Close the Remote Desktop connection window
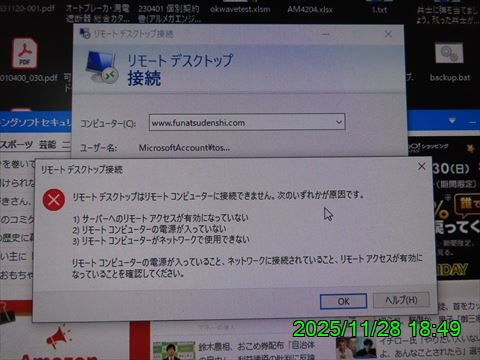 (388, 34)
